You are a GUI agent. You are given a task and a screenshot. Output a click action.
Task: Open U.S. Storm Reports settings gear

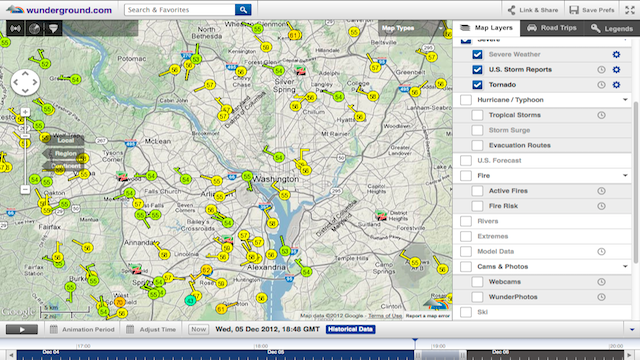[616, 69]
